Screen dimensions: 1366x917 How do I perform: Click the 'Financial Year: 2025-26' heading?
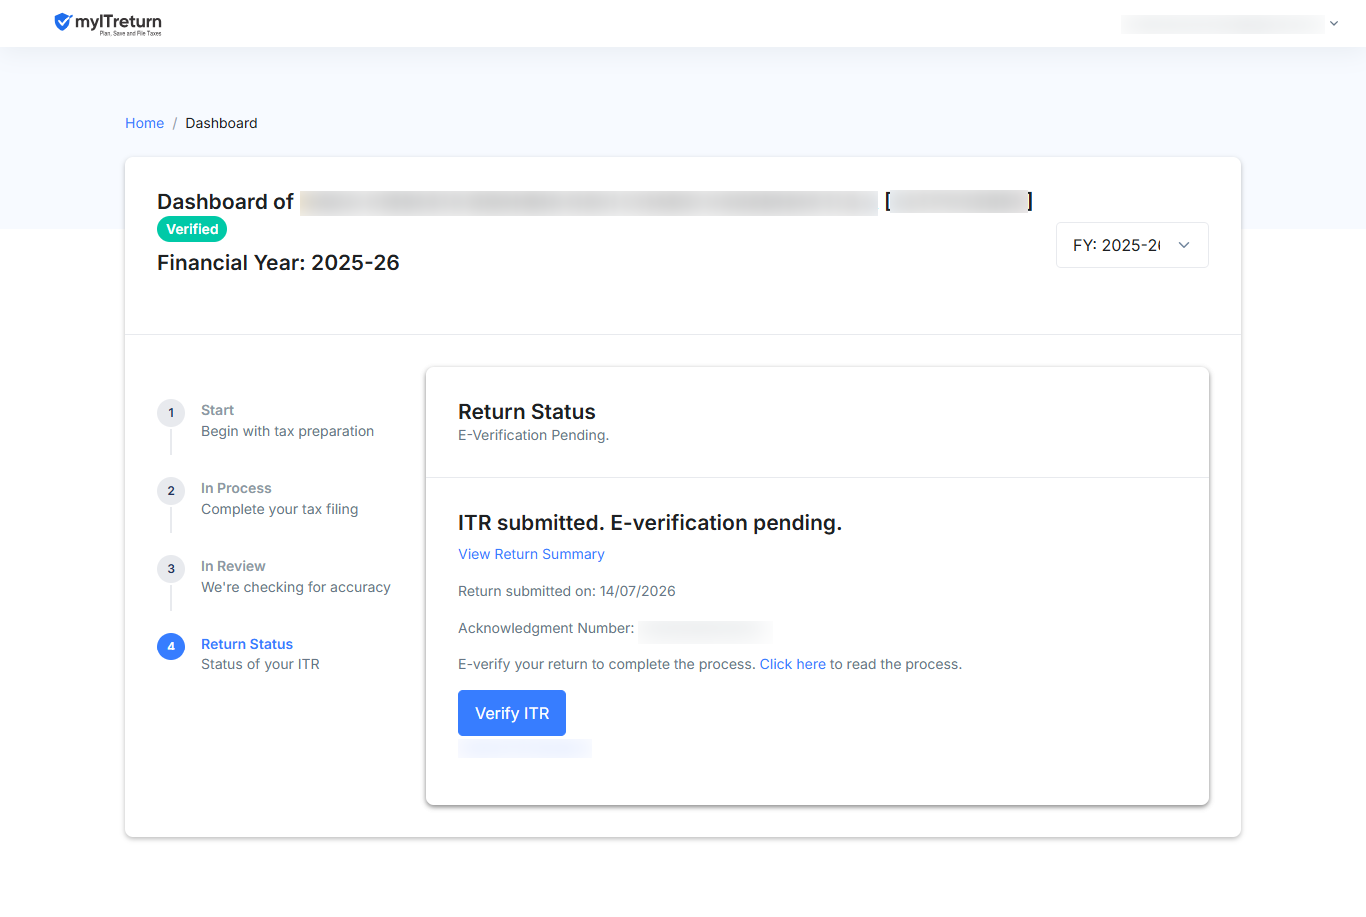point(278,263)
